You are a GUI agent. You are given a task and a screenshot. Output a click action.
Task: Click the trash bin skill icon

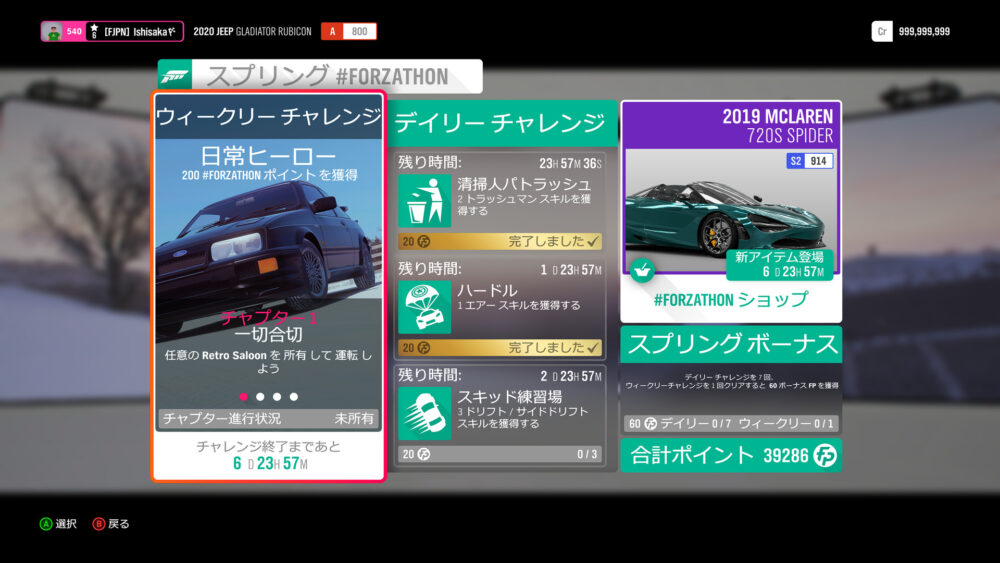tap(424, 201)
